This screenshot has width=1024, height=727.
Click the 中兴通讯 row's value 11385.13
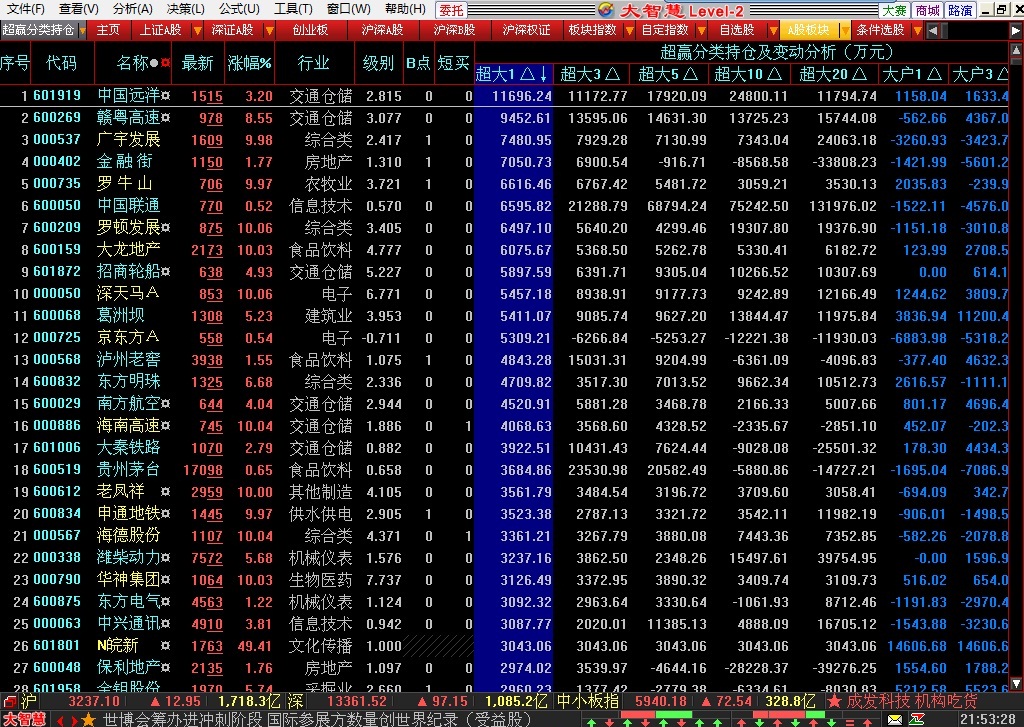[677, 624]
